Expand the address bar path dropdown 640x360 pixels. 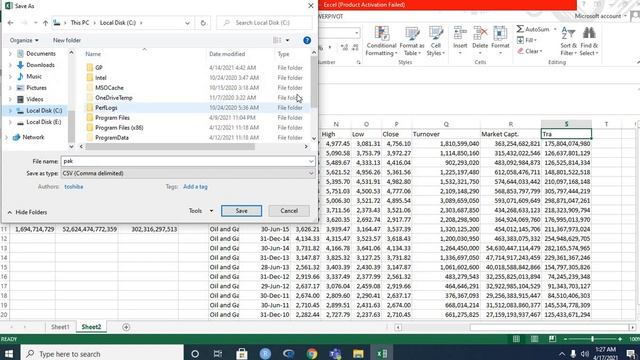coord(187,23)
